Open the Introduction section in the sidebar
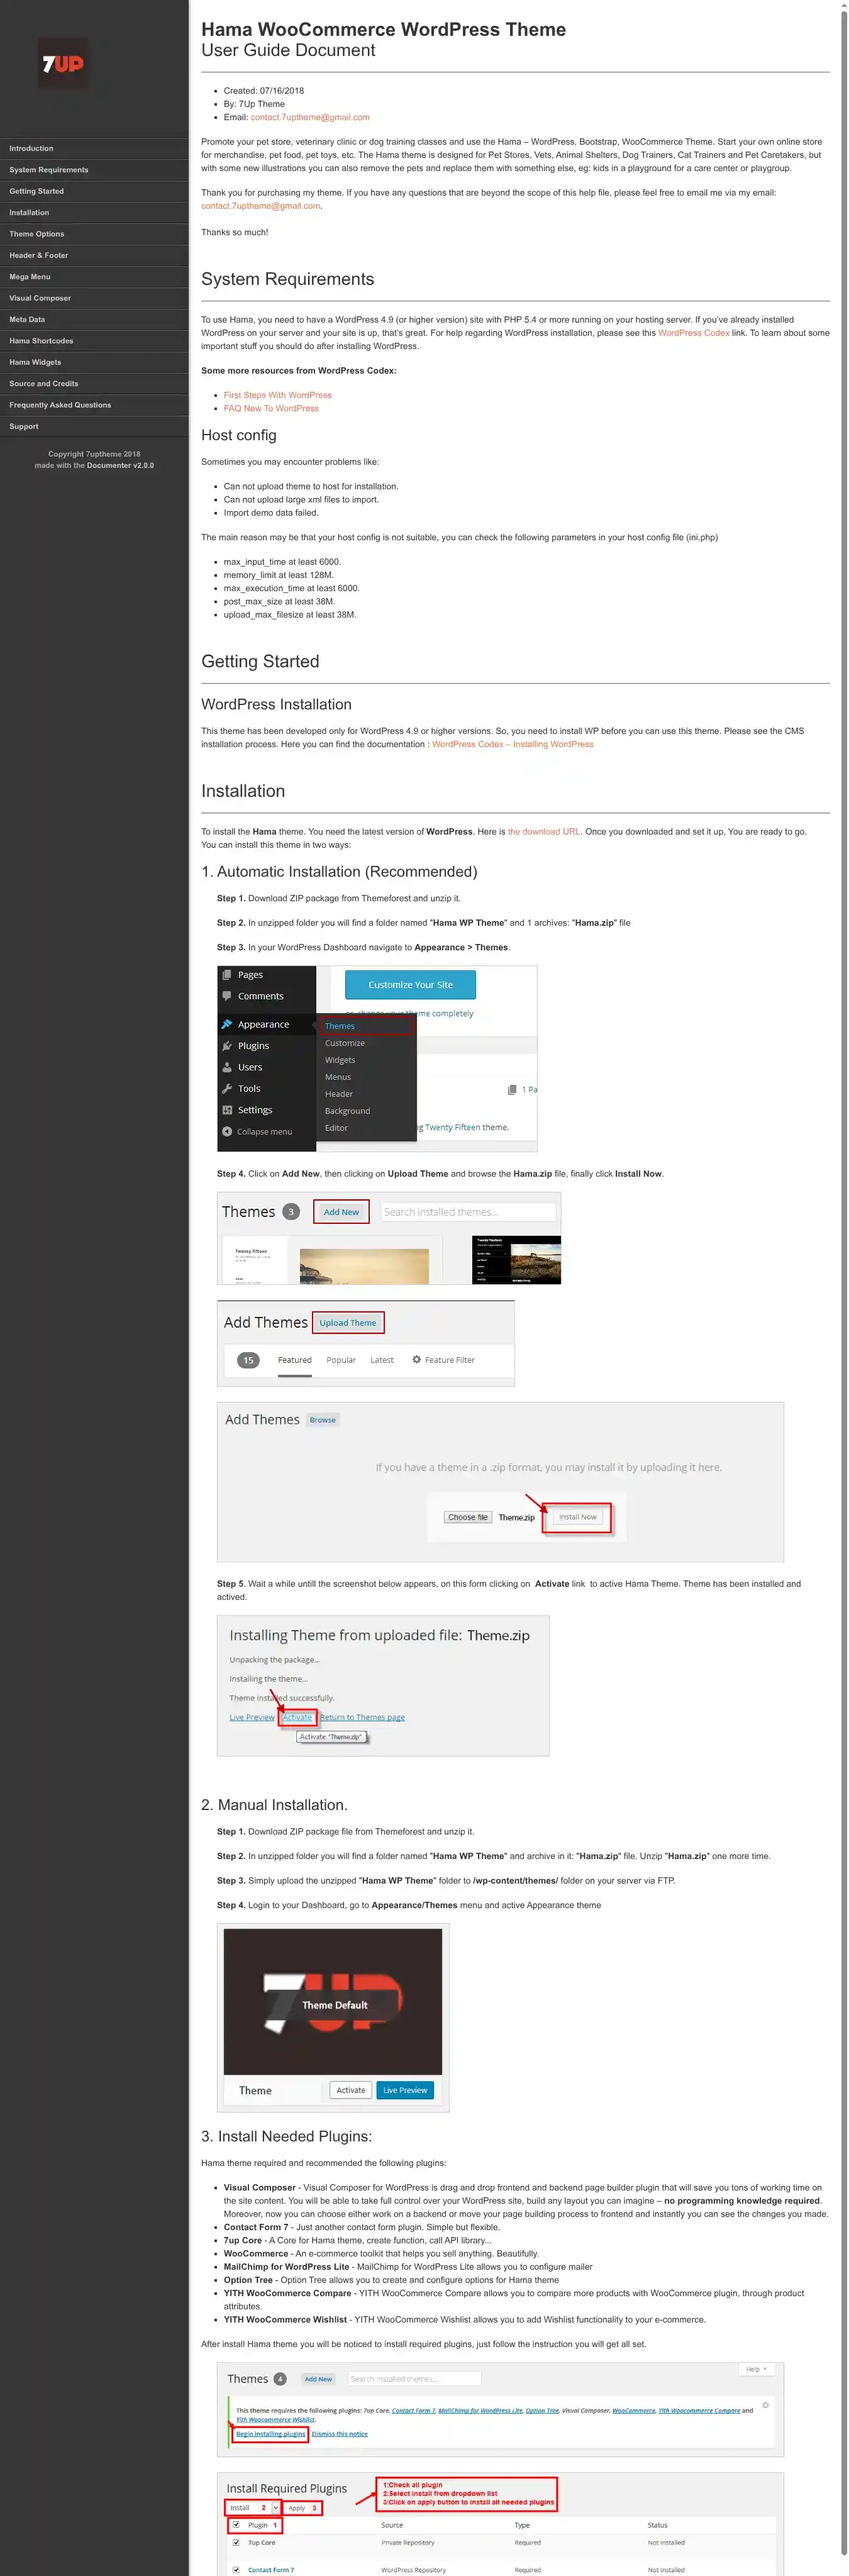This screenshot has width=849, height=2576. (94, 148)
